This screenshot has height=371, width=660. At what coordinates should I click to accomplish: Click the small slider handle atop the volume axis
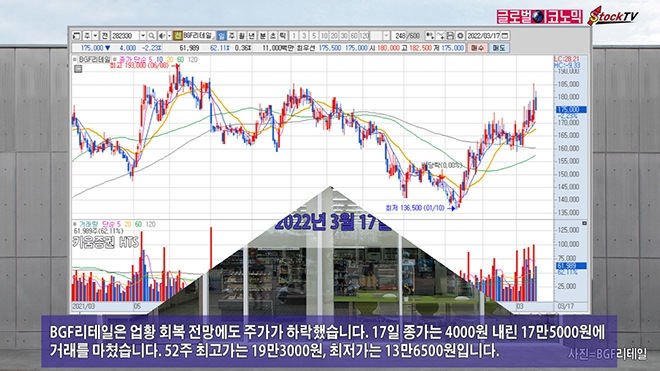point(584,223)
